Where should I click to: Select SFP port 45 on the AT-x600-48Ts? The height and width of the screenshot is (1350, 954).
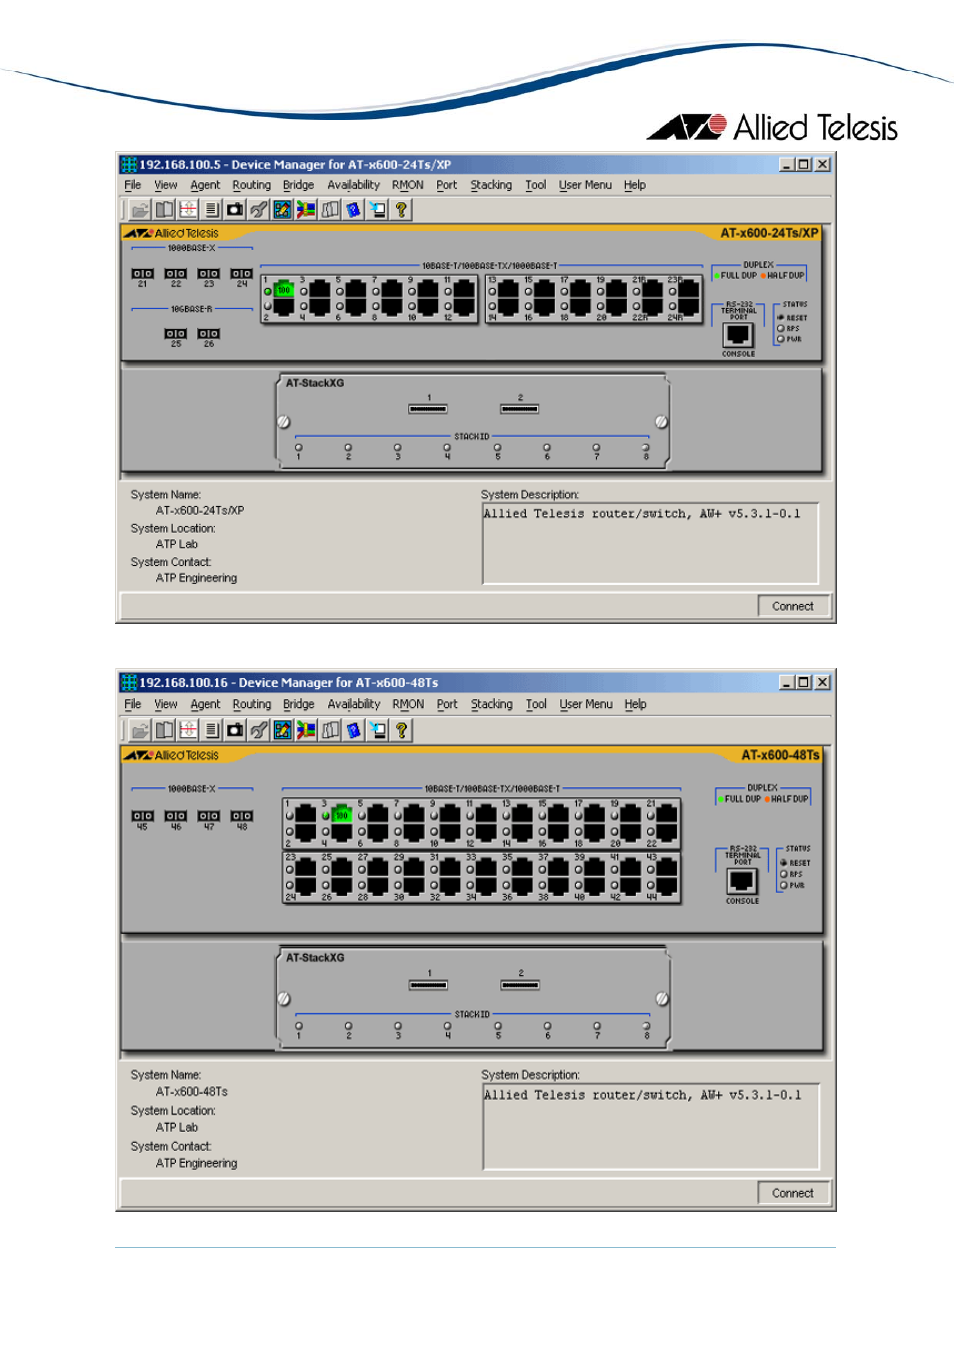[x=142, y=816]
